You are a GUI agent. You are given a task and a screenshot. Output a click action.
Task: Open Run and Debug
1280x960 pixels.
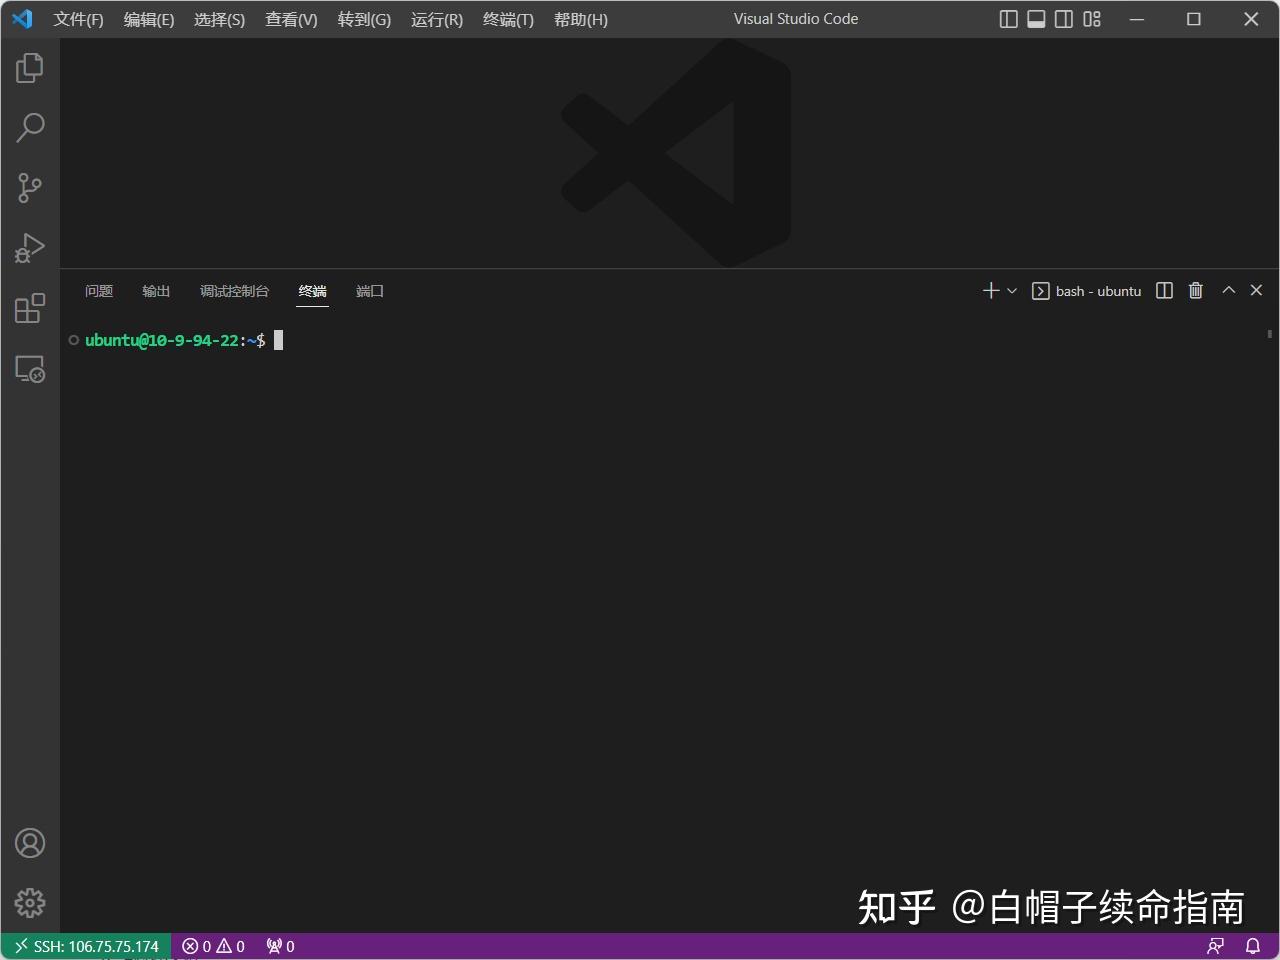(29, 248)
